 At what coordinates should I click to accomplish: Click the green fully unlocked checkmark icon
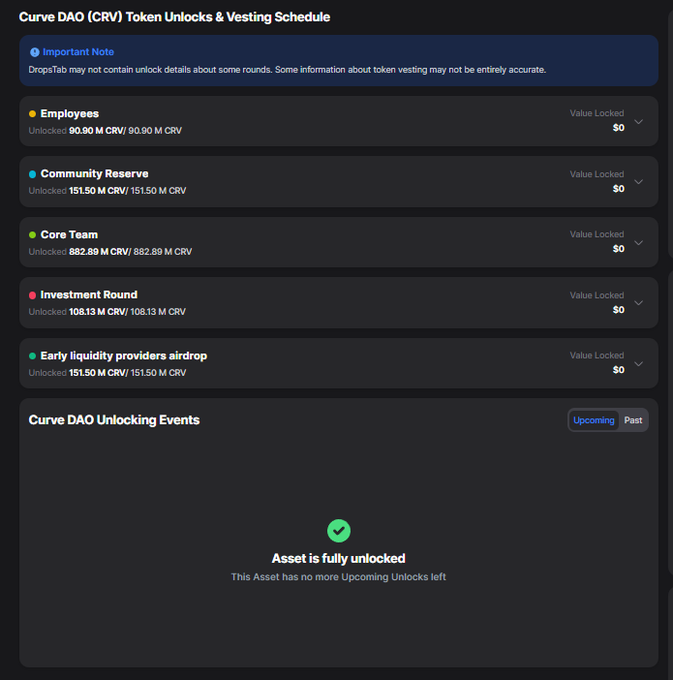click(x=339, y=530)
